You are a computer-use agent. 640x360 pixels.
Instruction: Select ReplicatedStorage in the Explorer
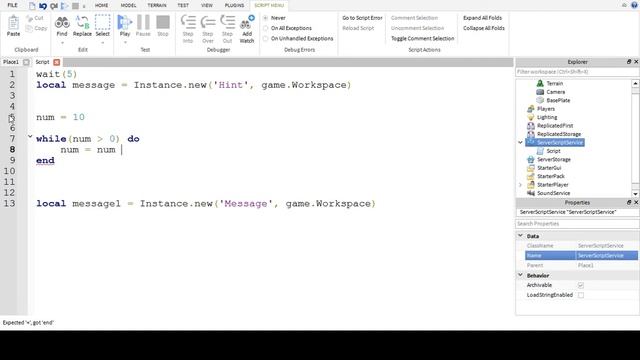click(558, 134)
